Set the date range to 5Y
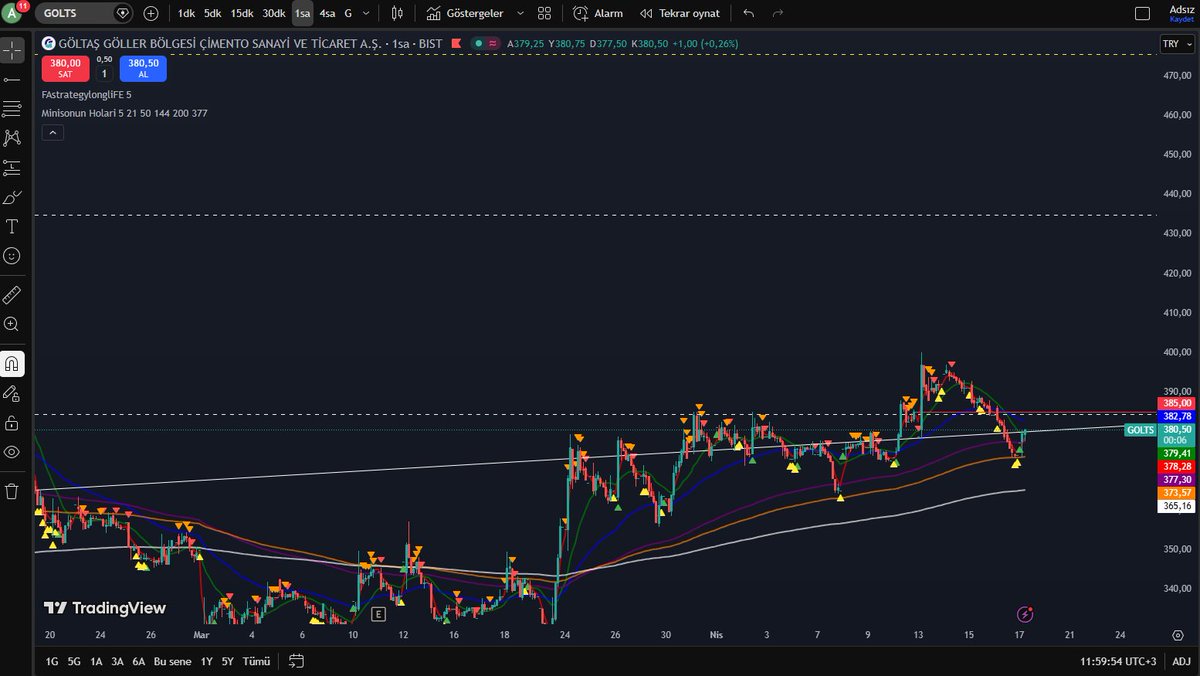The image size is (1200, 676). coord(228,661)
